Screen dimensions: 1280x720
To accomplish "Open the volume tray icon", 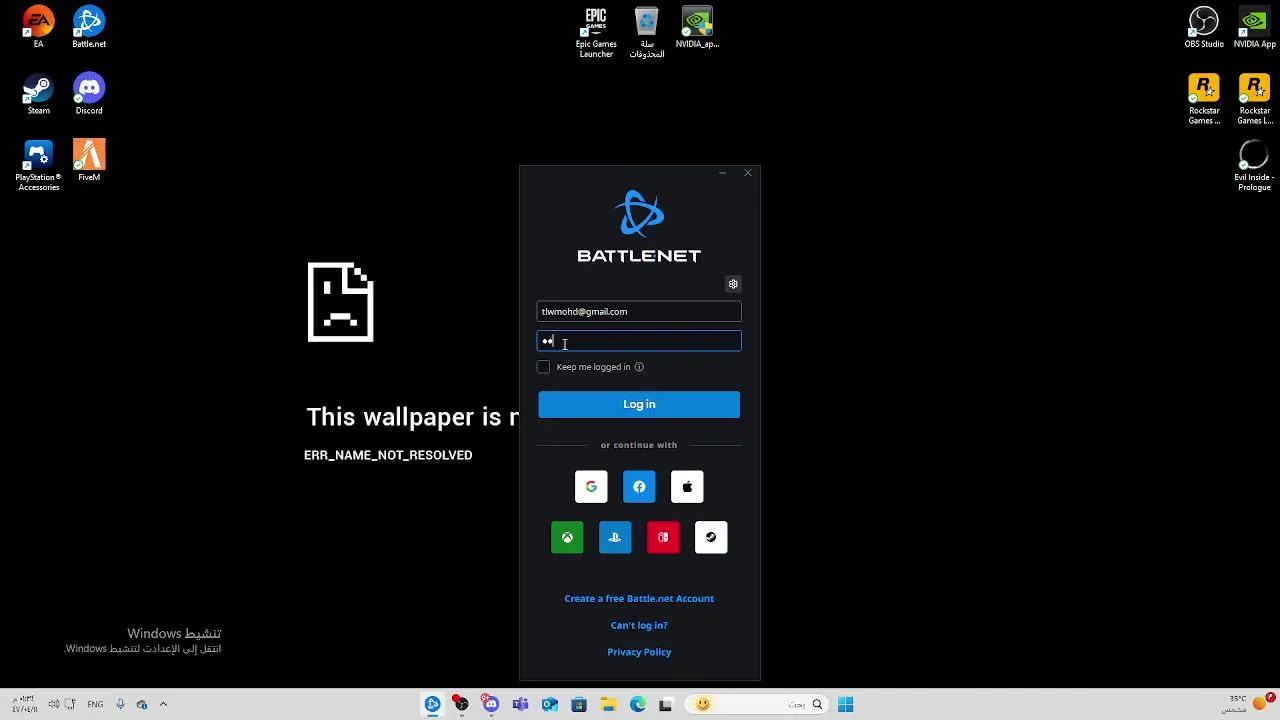I will point(54,705).
